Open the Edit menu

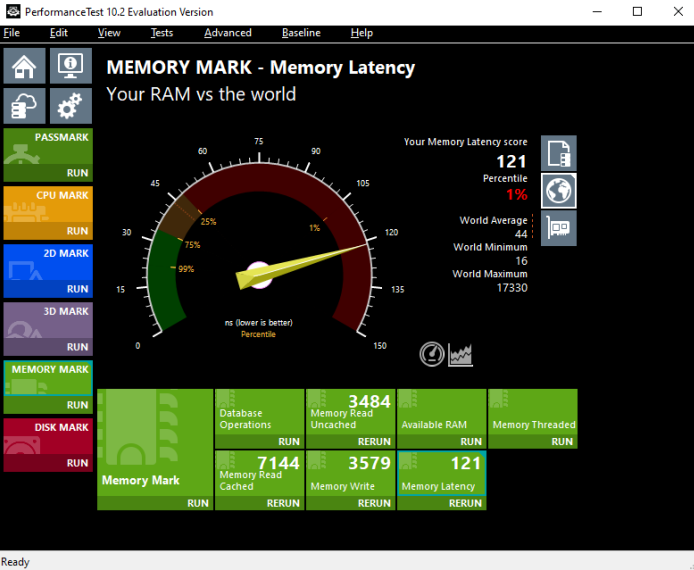[59, 33]
